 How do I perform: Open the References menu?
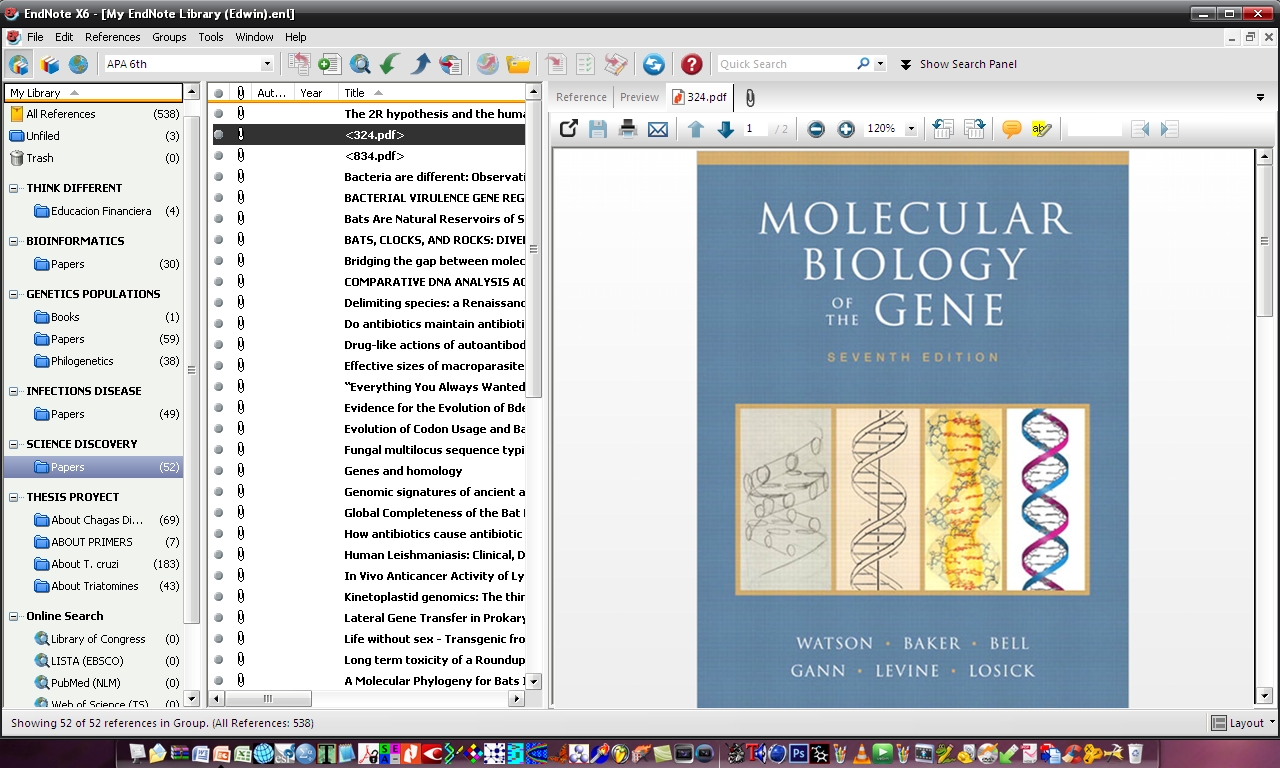pos(113,37)
